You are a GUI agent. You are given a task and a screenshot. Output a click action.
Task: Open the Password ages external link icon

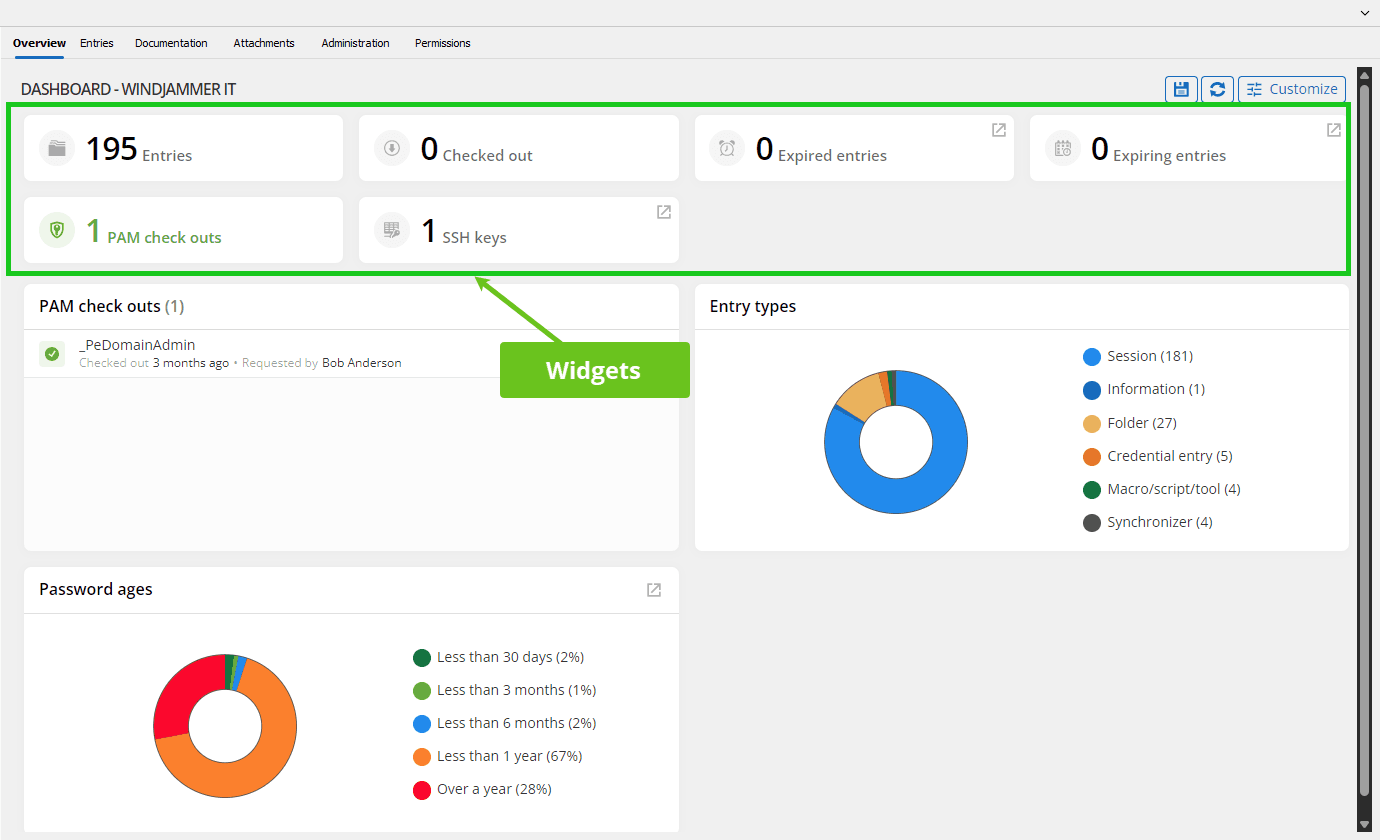pos(653,590)
